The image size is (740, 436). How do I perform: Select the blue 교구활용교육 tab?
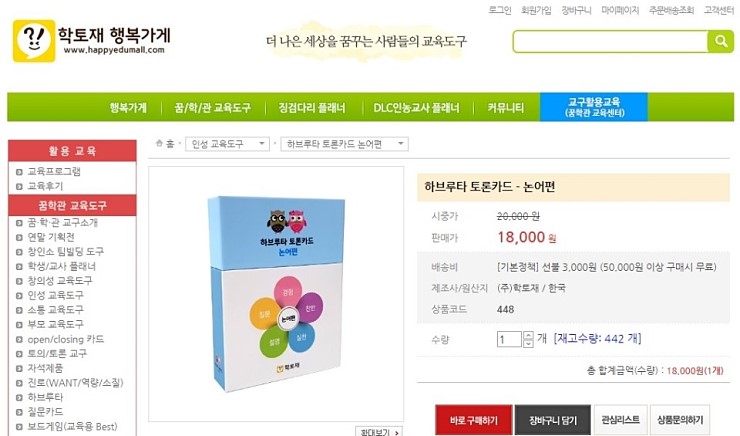coord(594,107)
